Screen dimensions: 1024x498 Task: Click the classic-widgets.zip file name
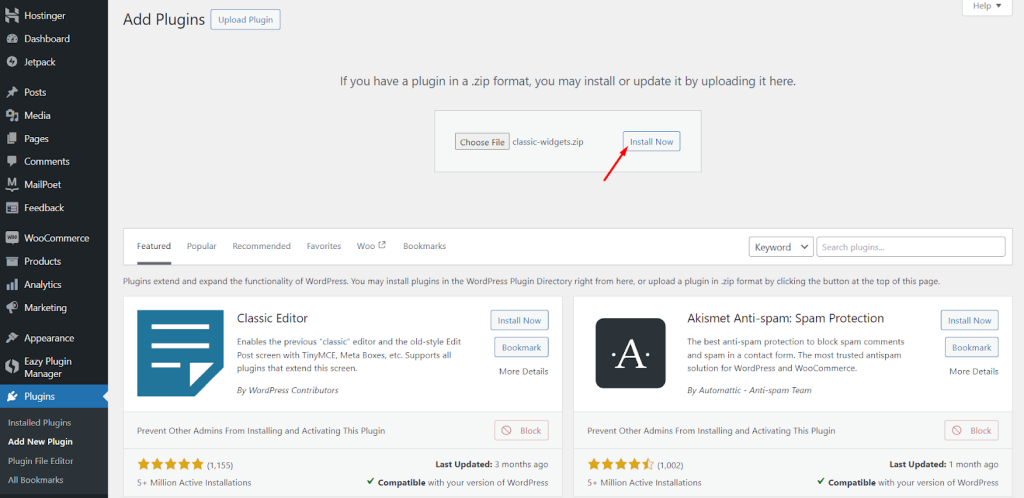point(548,142)
